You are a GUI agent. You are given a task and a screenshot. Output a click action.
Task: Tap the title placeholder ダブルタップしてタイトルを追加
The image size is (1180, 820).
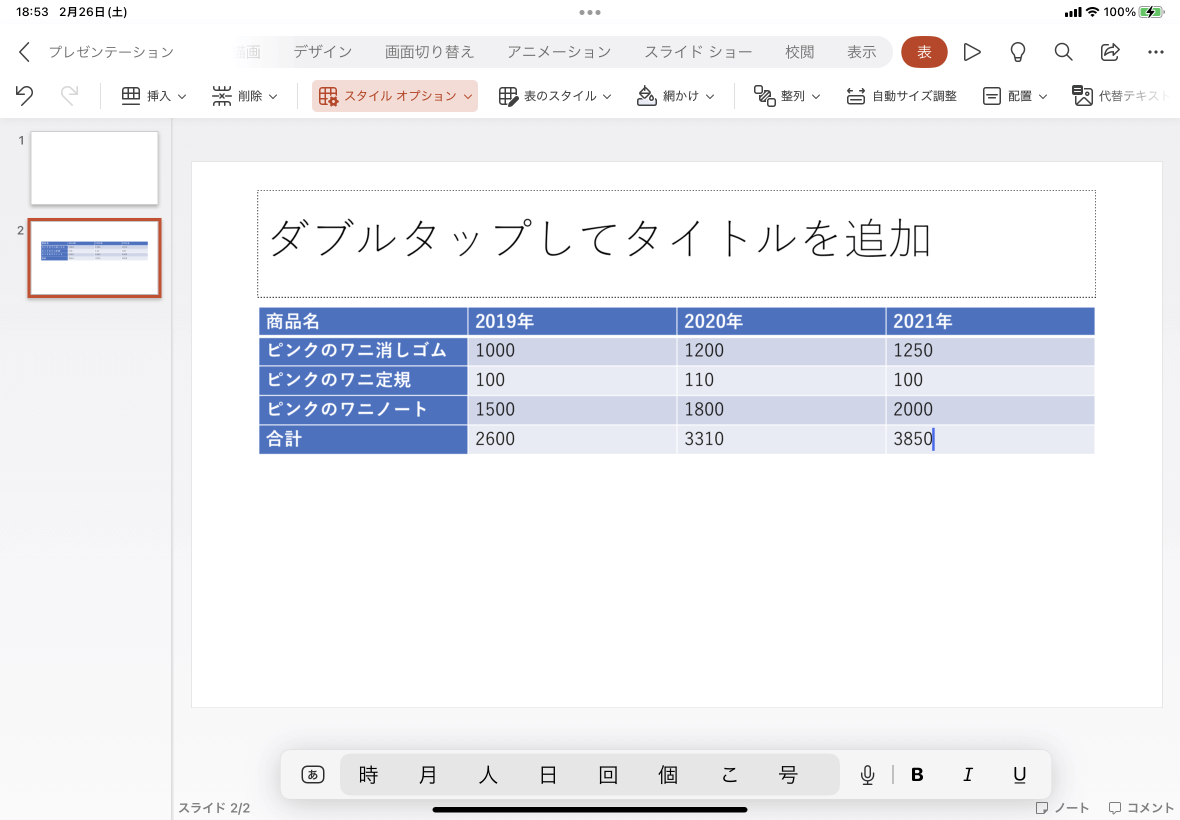click(x=676, y=244)
